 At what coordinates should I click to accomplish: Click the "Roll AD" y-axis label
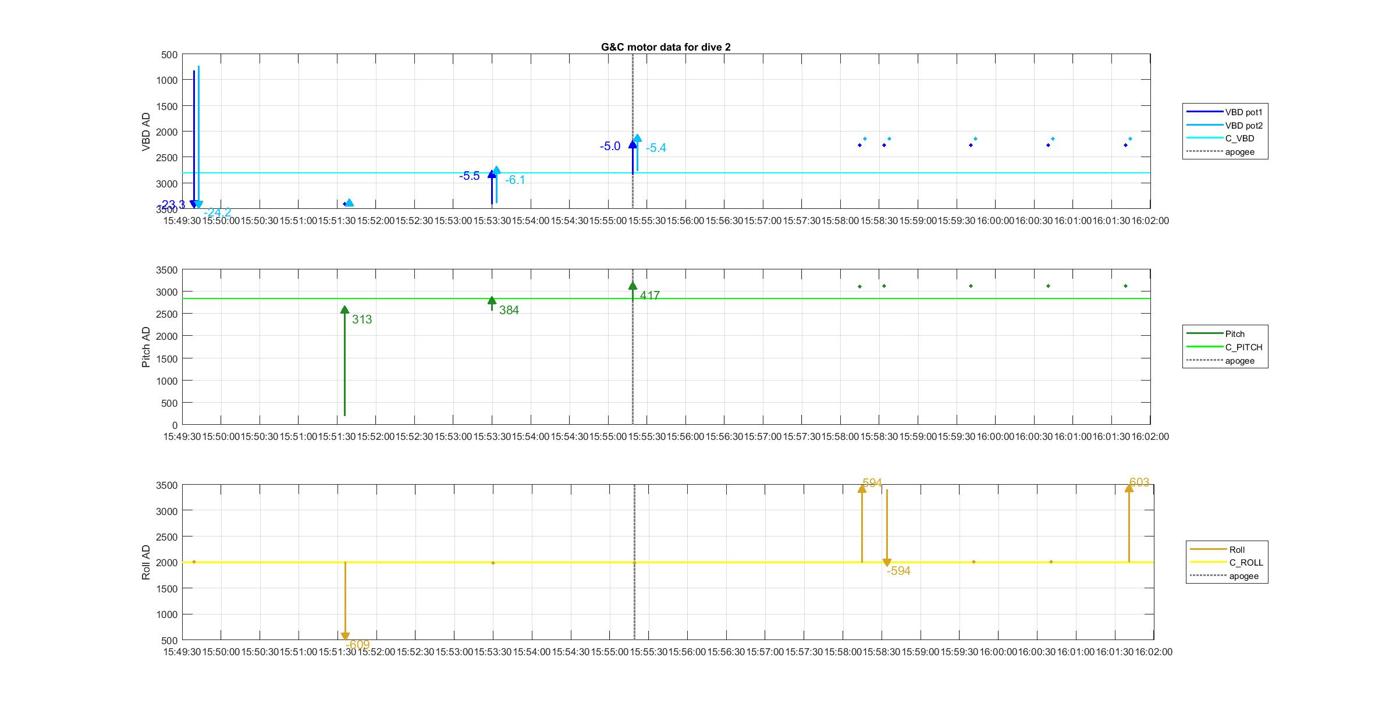146,563
